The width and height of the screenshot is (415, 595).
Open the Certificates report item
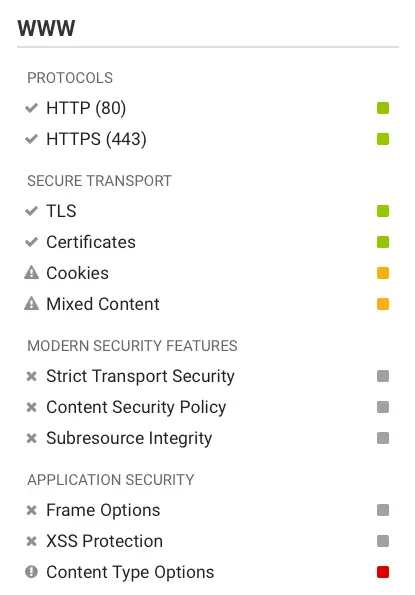pos(207,242)
